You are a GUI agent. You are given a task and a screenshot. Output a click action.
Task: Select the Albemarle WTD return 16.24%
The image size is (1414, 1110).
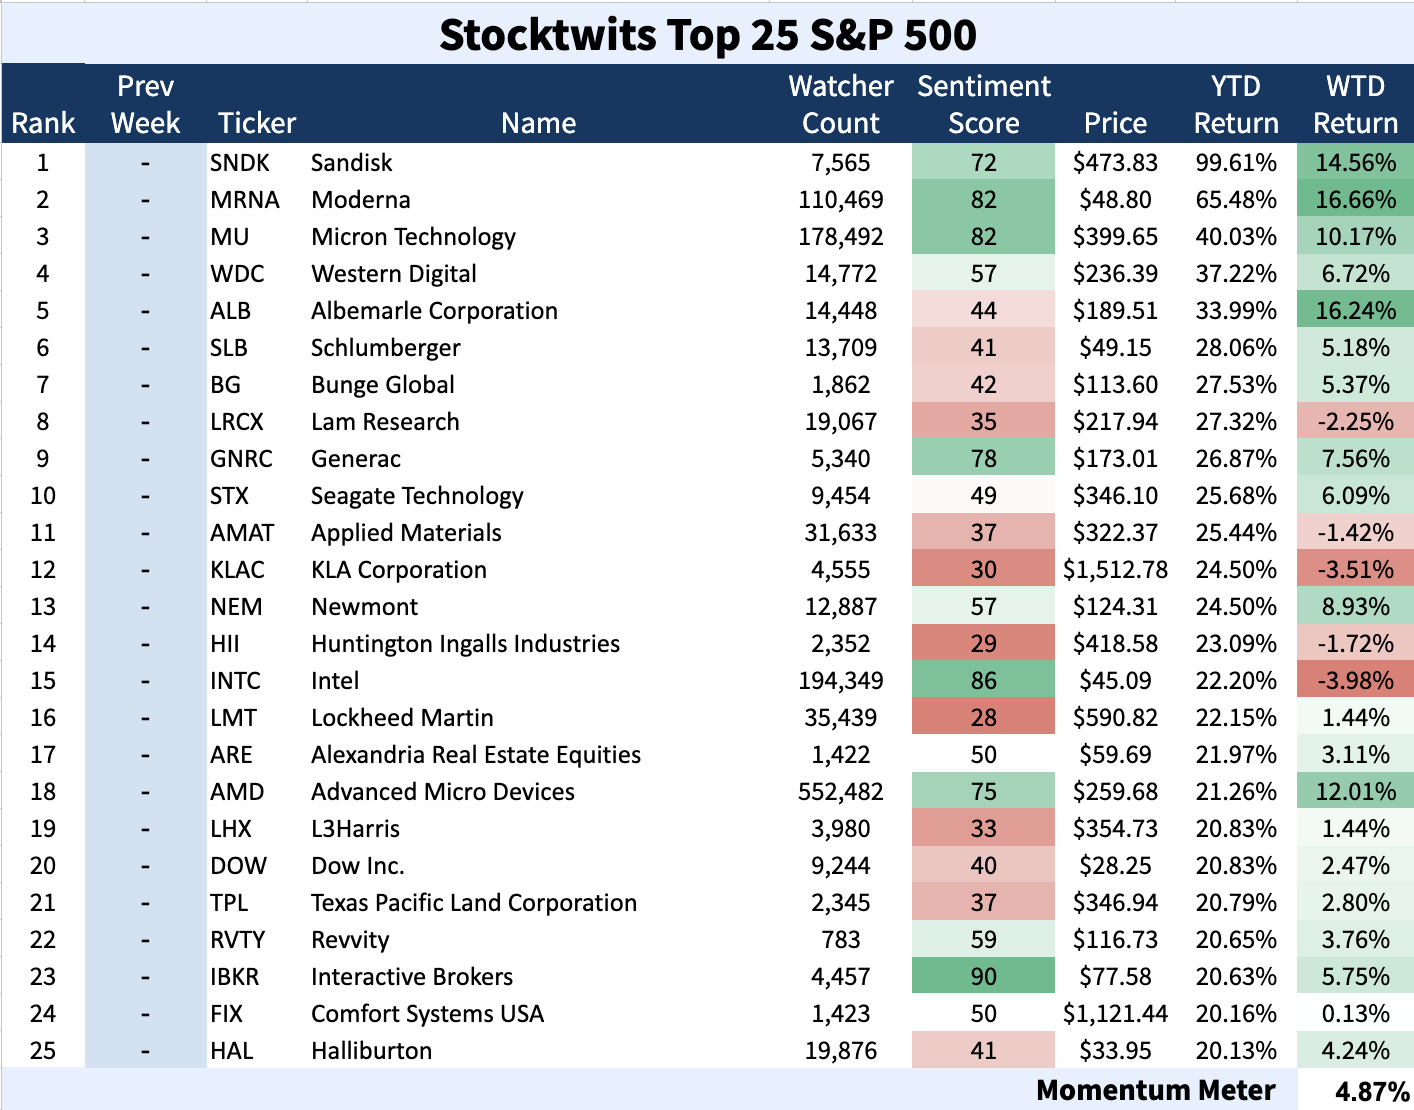click(1355, 311)
